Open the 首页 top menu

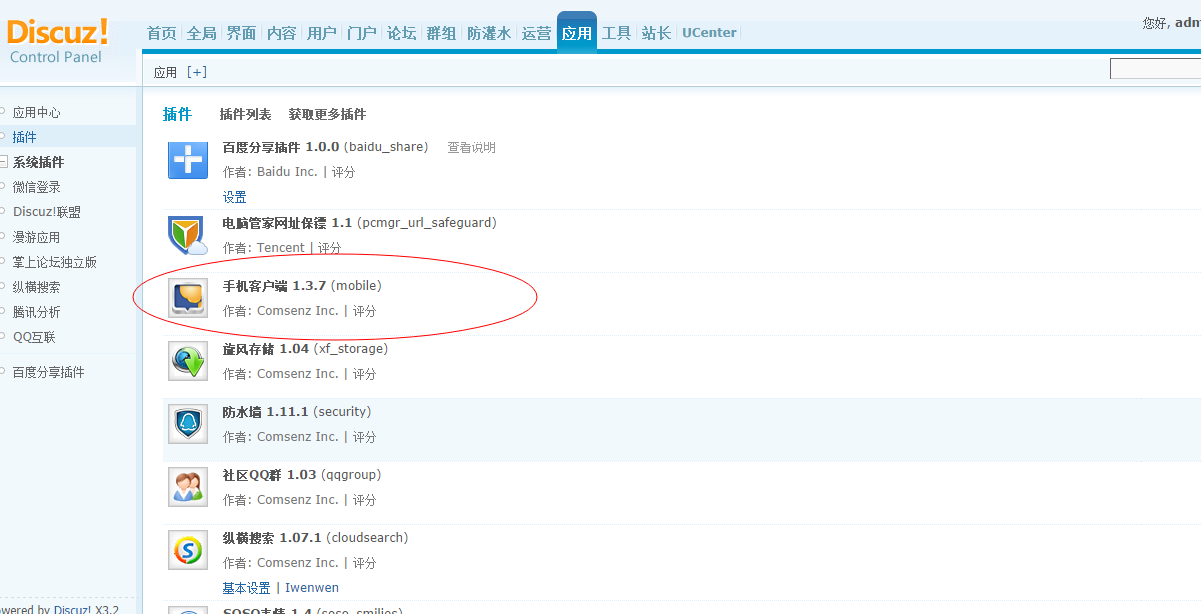pos(161,33)
